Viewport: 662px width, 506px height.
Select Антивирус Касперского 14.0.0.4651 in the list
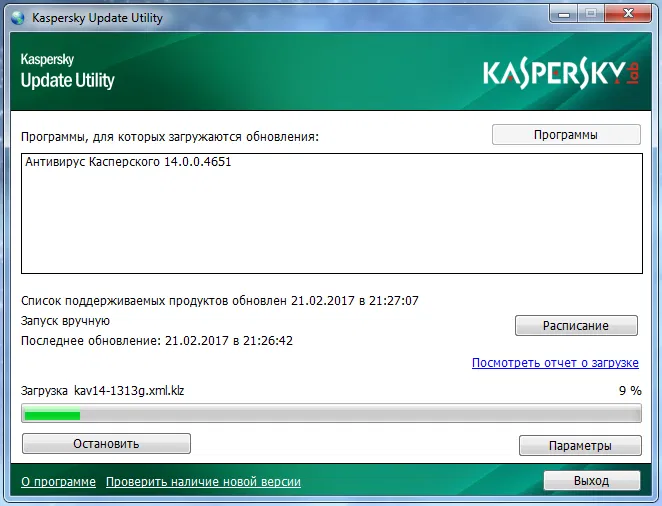pyautogui.click(x=128, y=162)
